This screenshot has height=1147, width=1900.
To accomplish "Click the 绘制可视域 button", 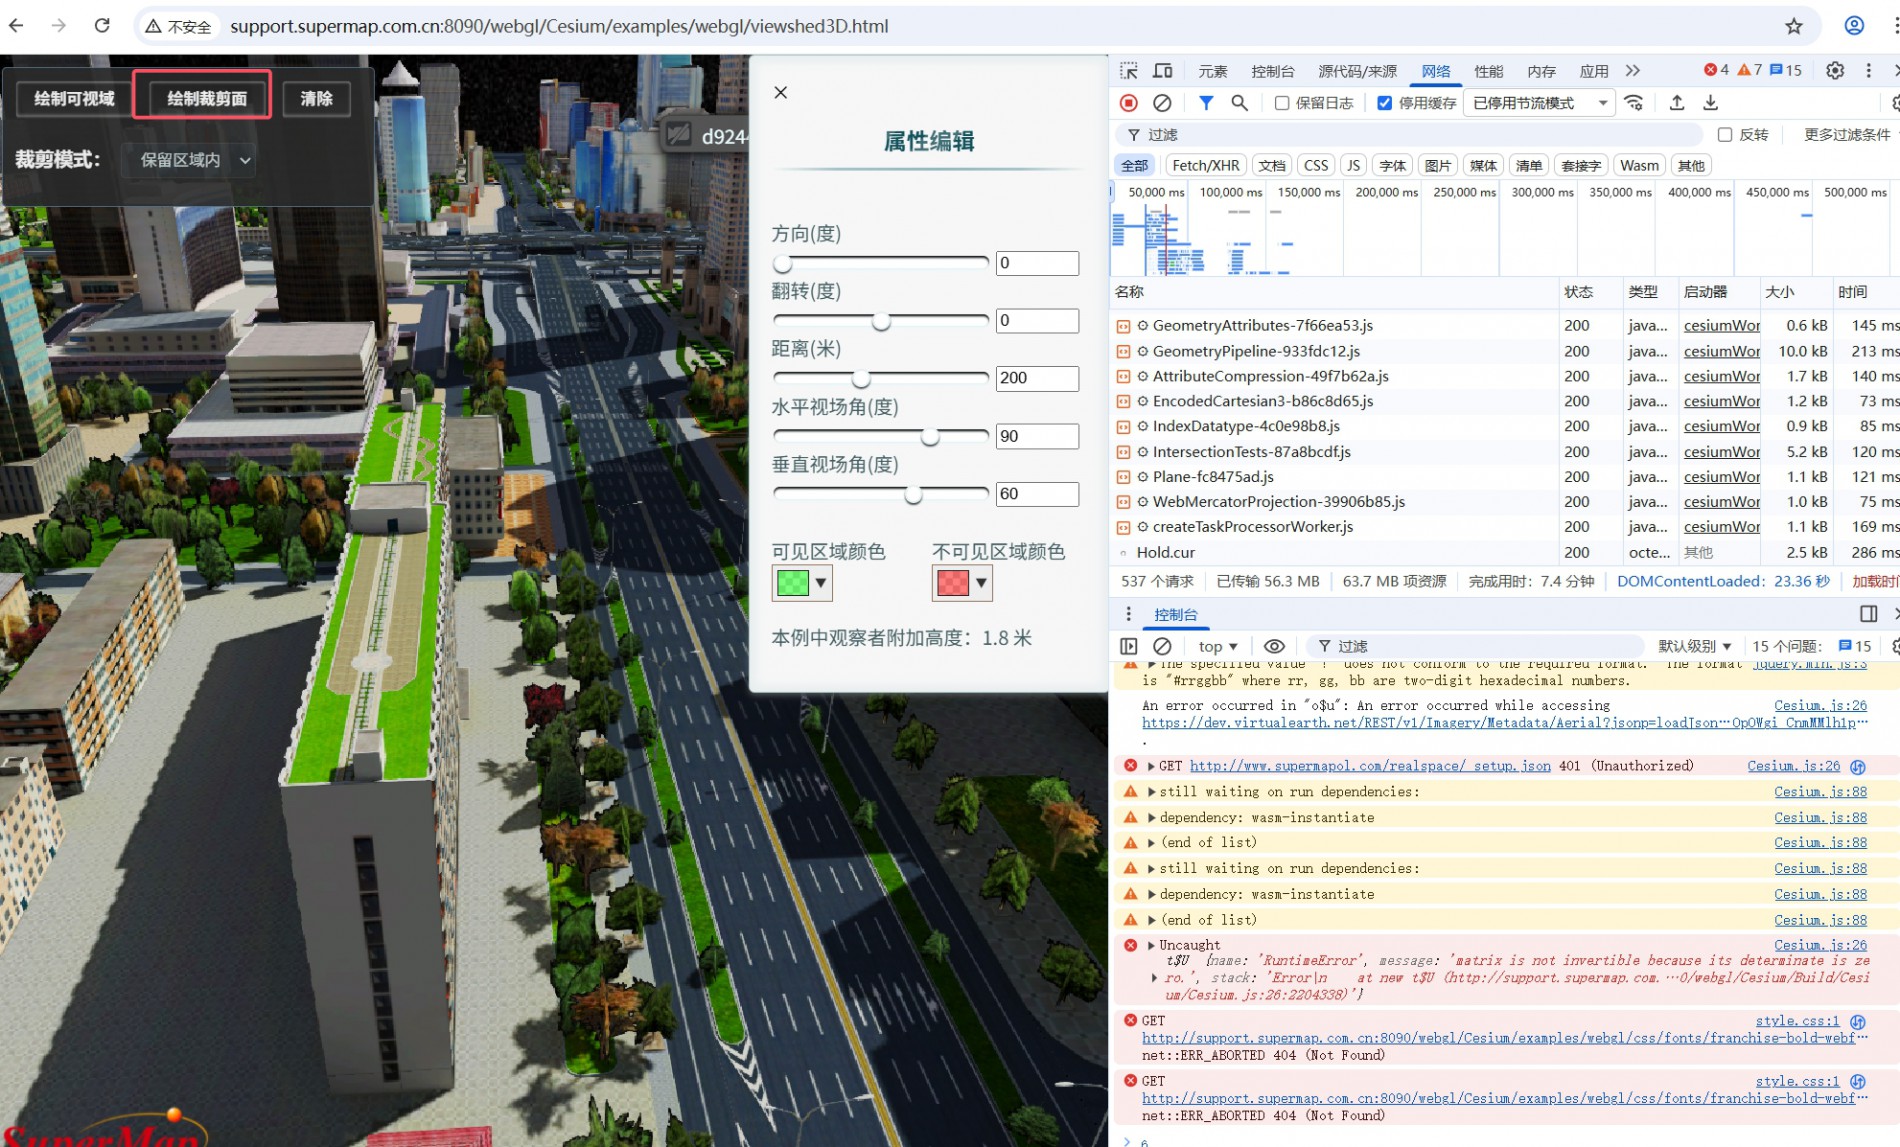I will (x=74, y=99).
